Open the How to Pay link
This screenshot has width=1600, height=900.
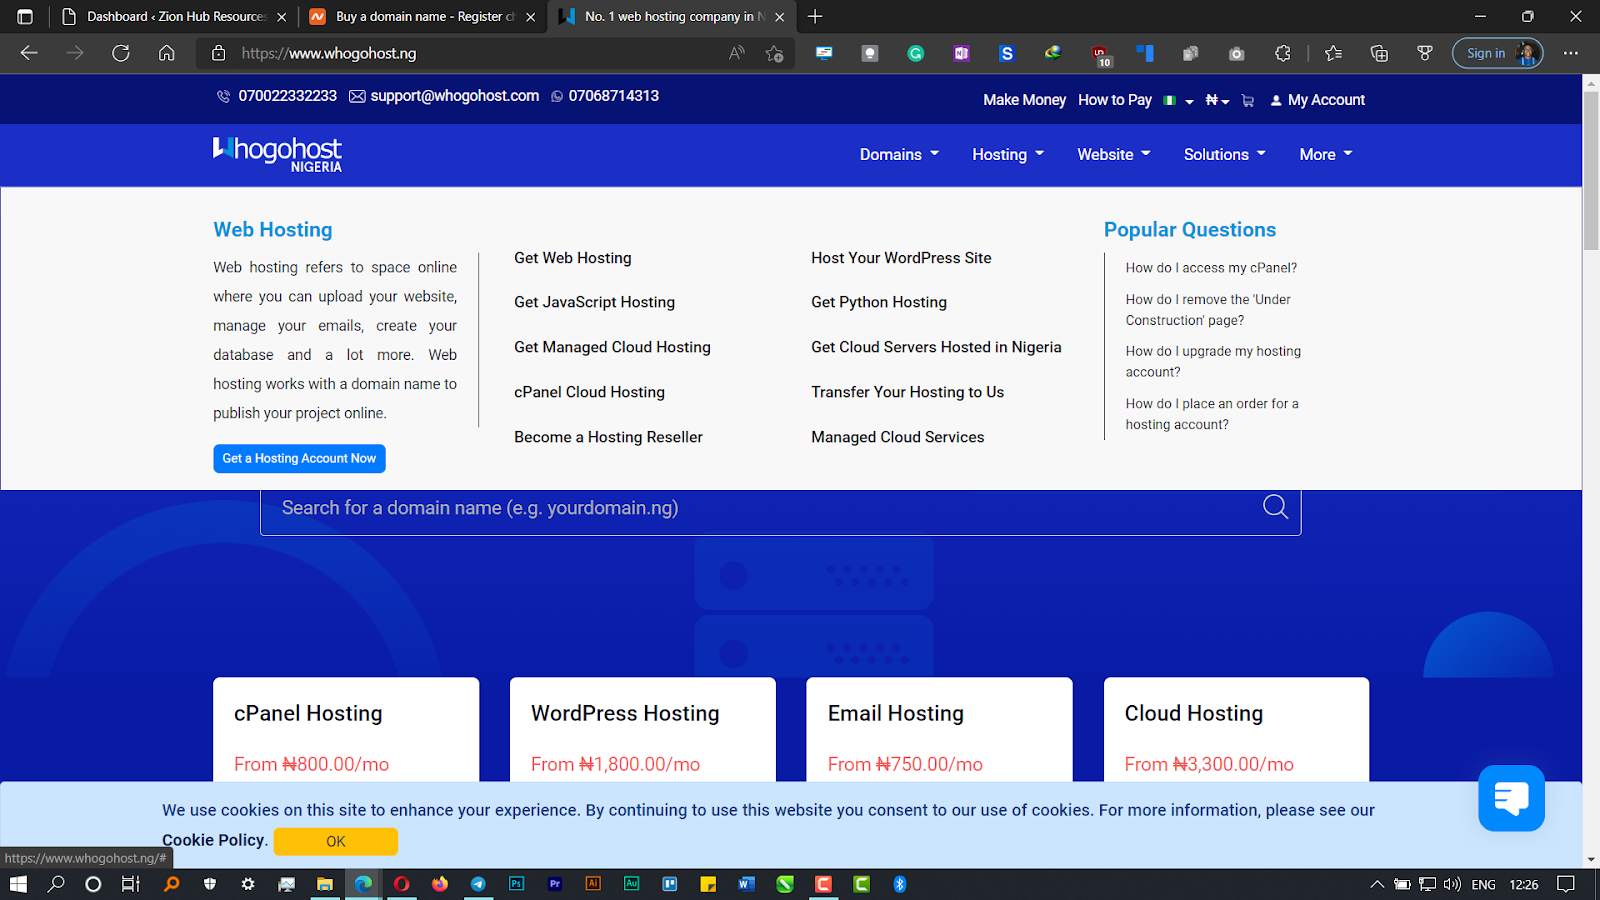(1115, 100)
